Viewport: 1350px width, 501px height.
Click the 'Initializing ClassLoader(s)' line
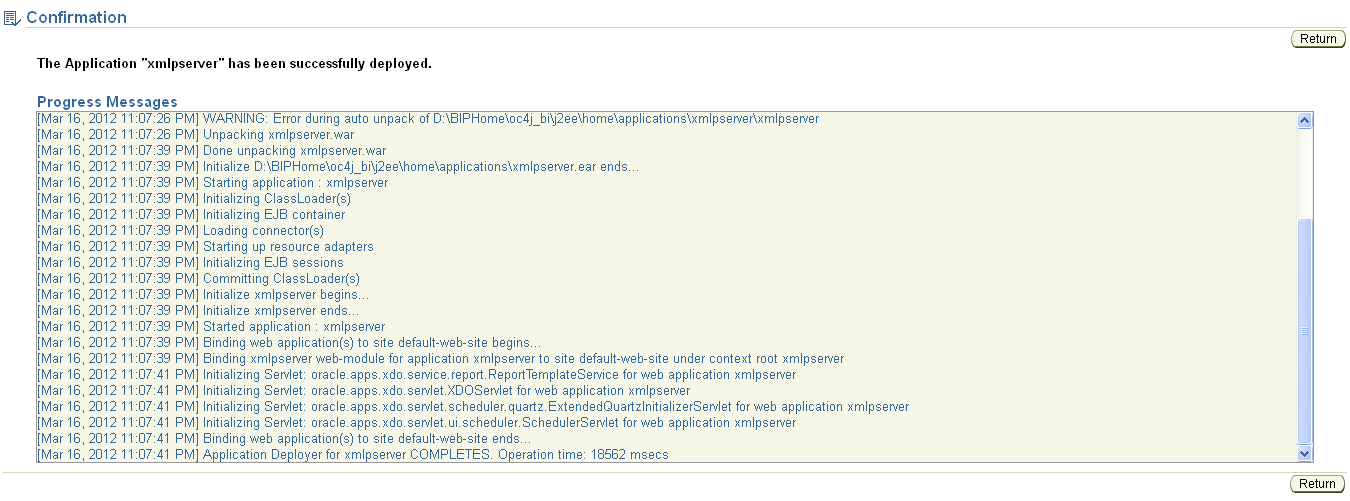pyautogui.click(x=194, y=199)
